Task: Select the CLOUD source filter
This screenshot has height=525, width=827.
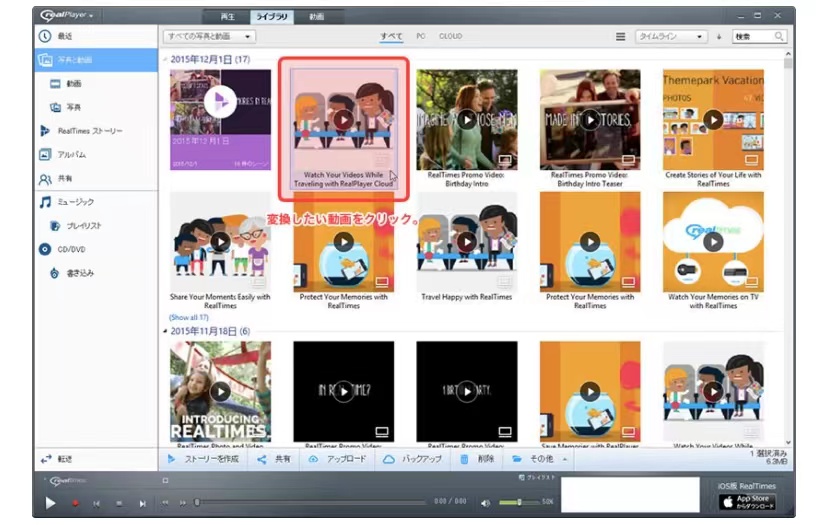Action: 450,36
